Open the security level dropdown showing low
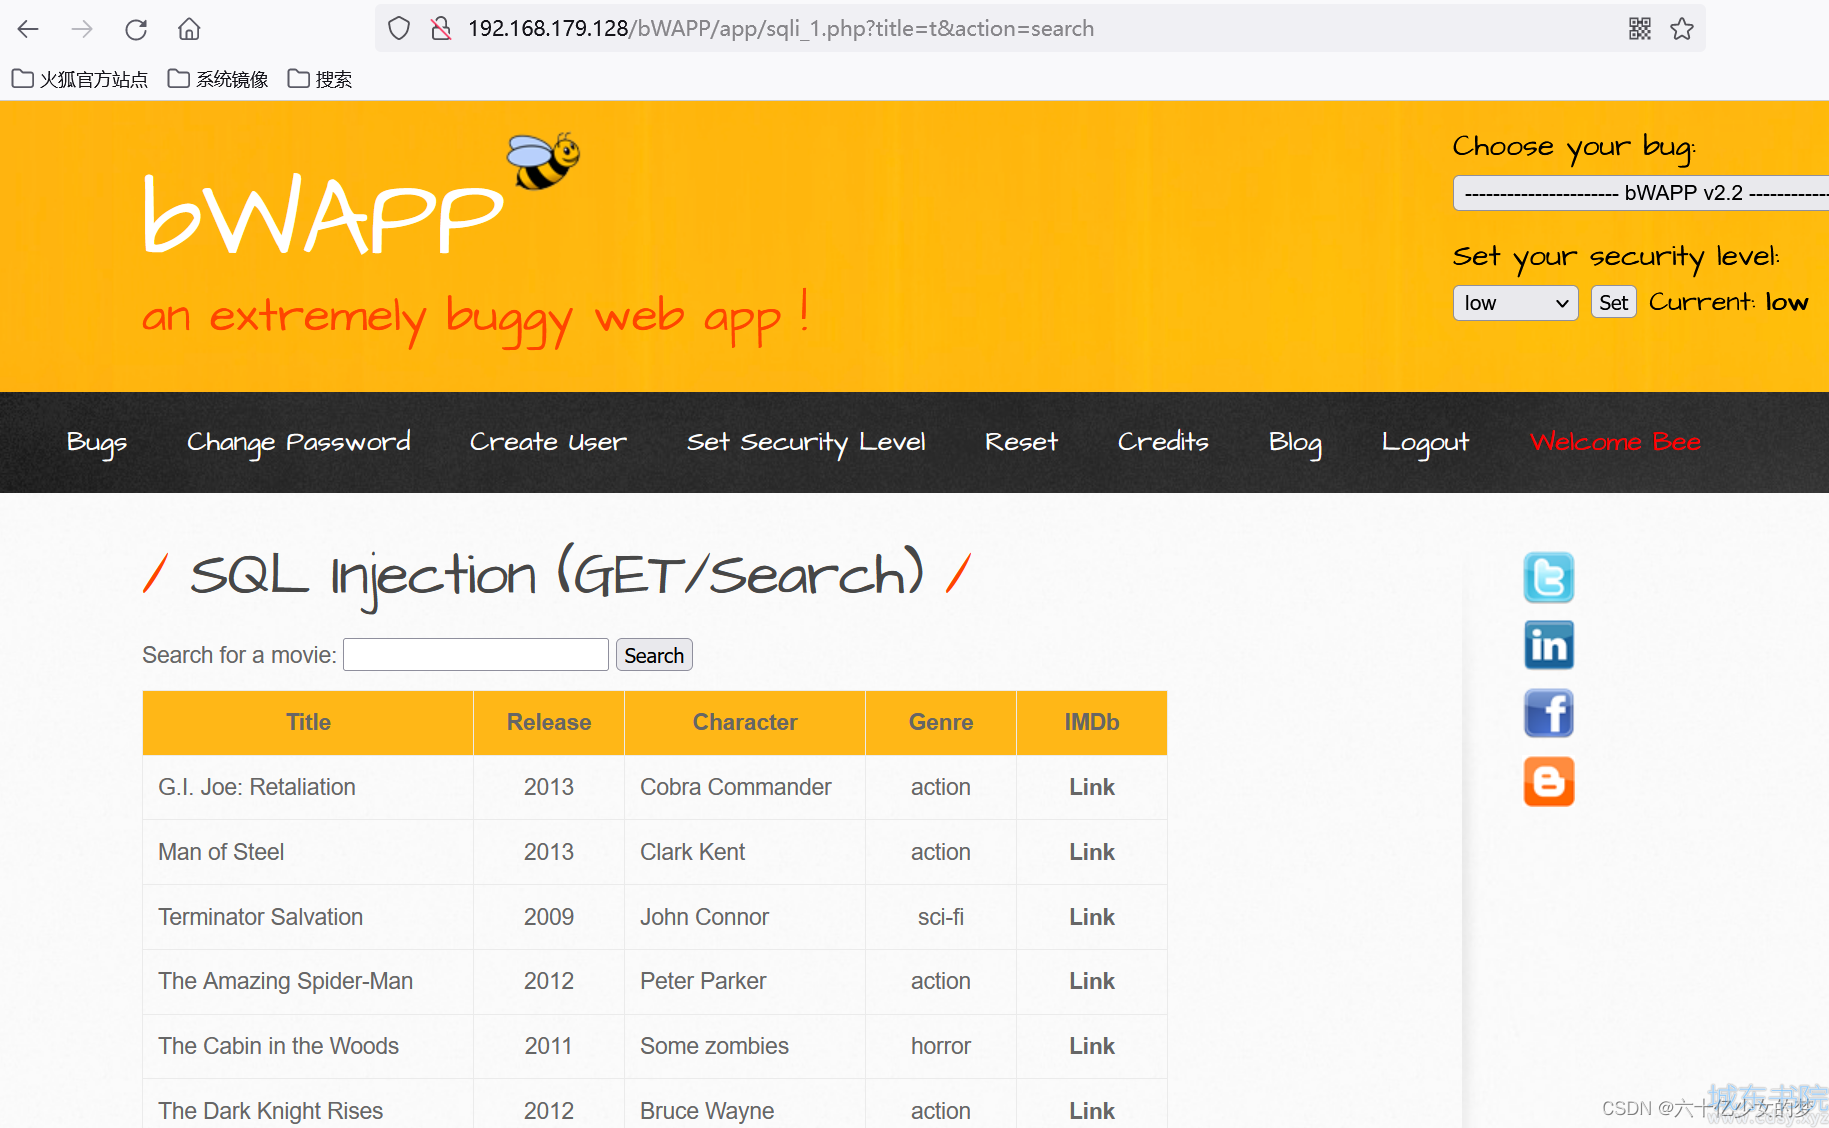The height and width of the screenshot is (1128, 1829). [1515, 303]
